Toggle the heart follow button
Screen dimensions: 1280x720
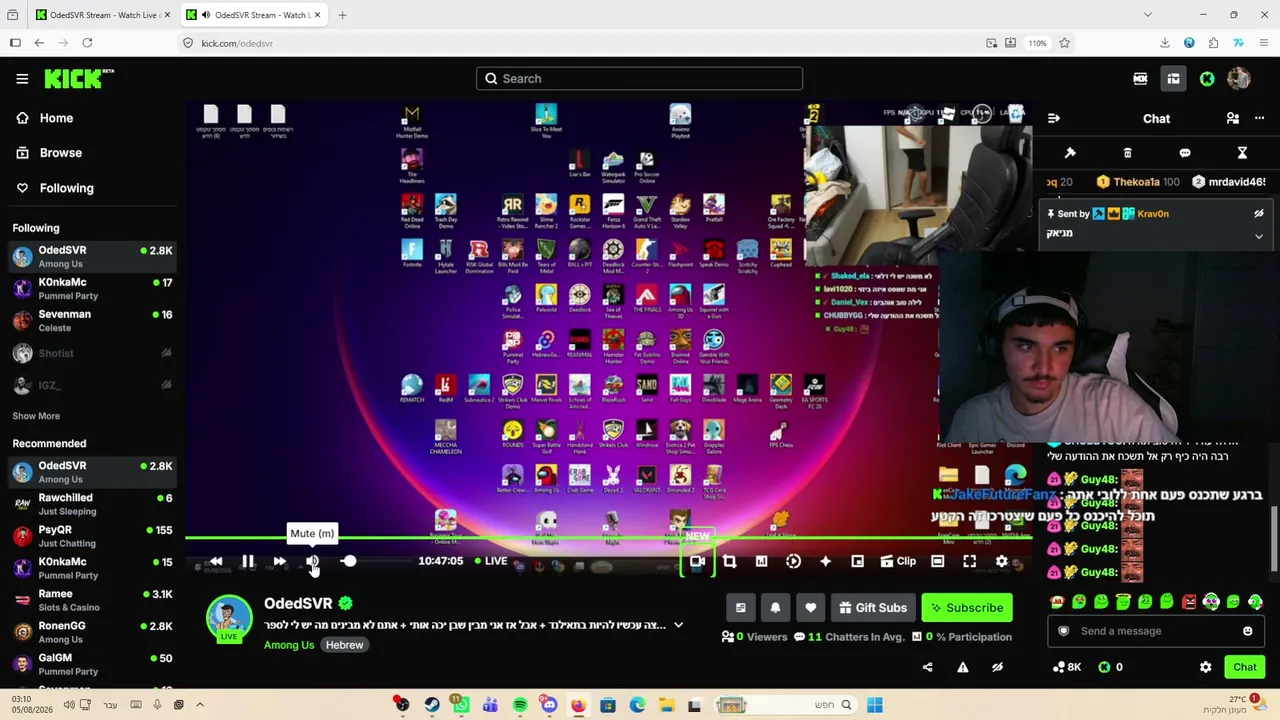click(811, 608)
